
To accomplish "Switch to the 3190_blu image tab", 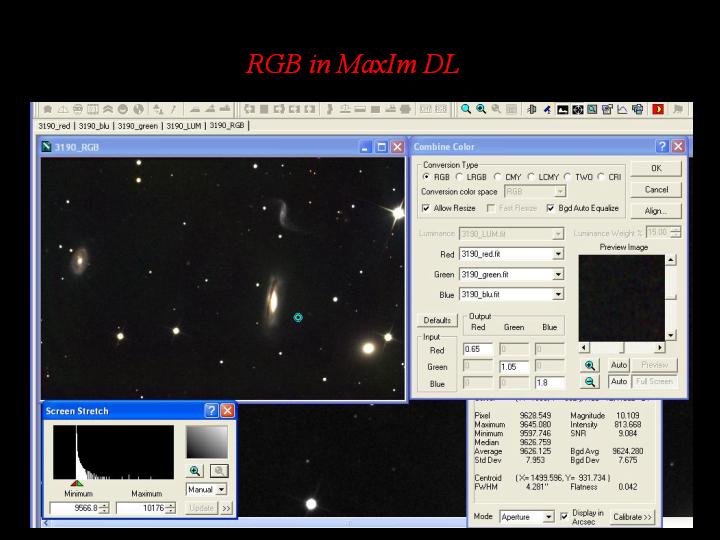I will tap(94, 126).
